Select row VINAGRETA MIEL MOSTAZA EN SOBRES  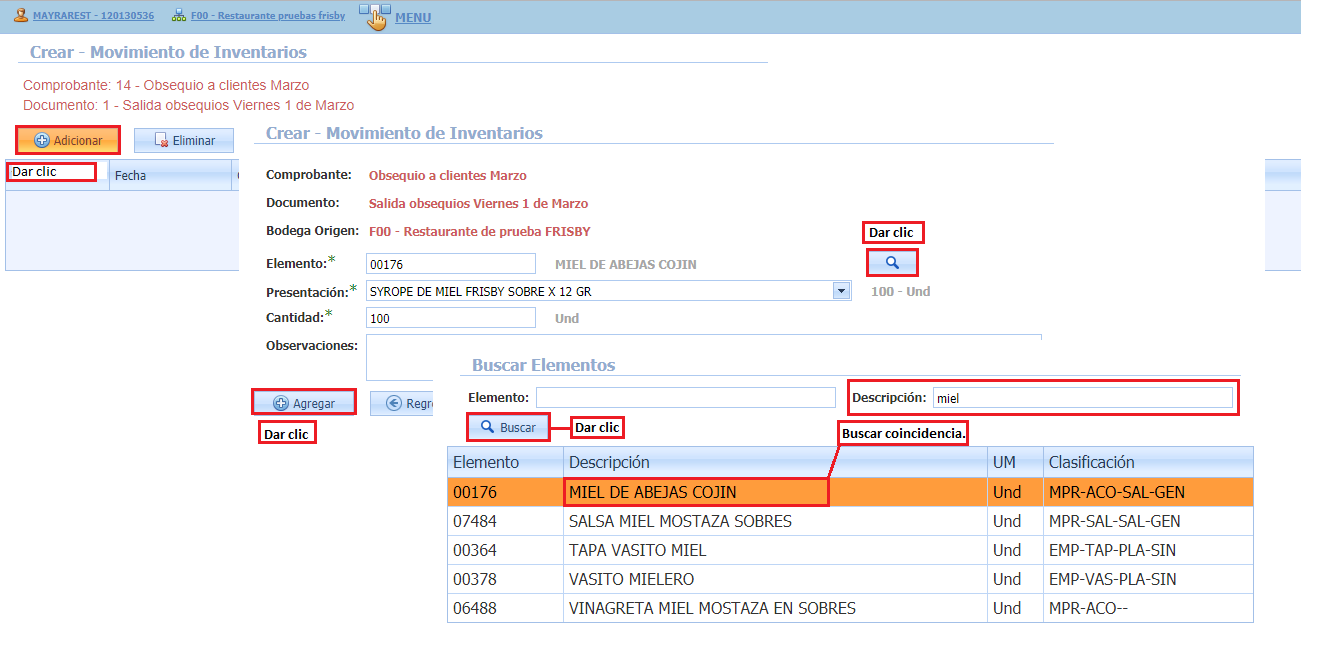point(850,608)
